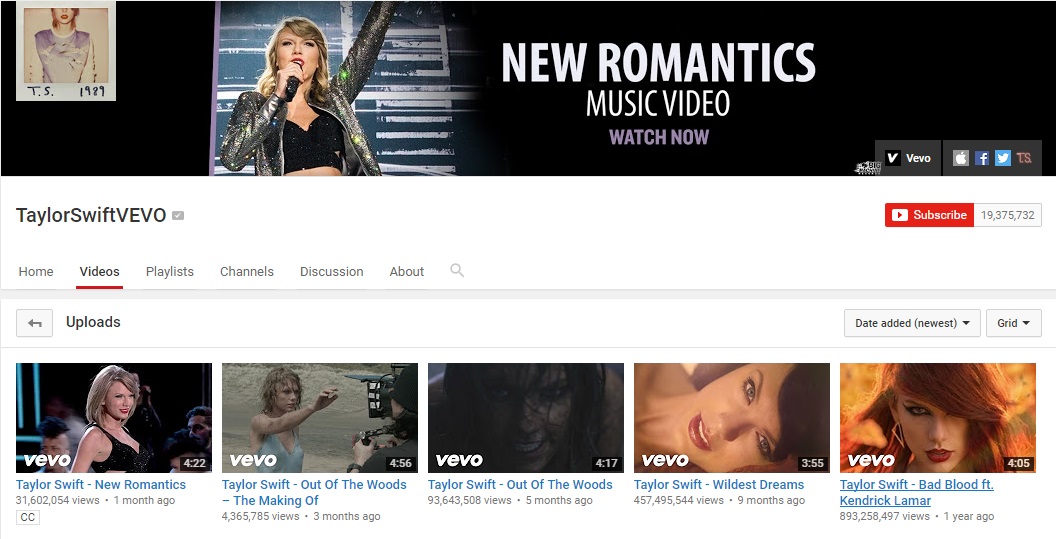1056x539 pixels.
Task: Click the Uploads heading
Action: click(93, 322)
